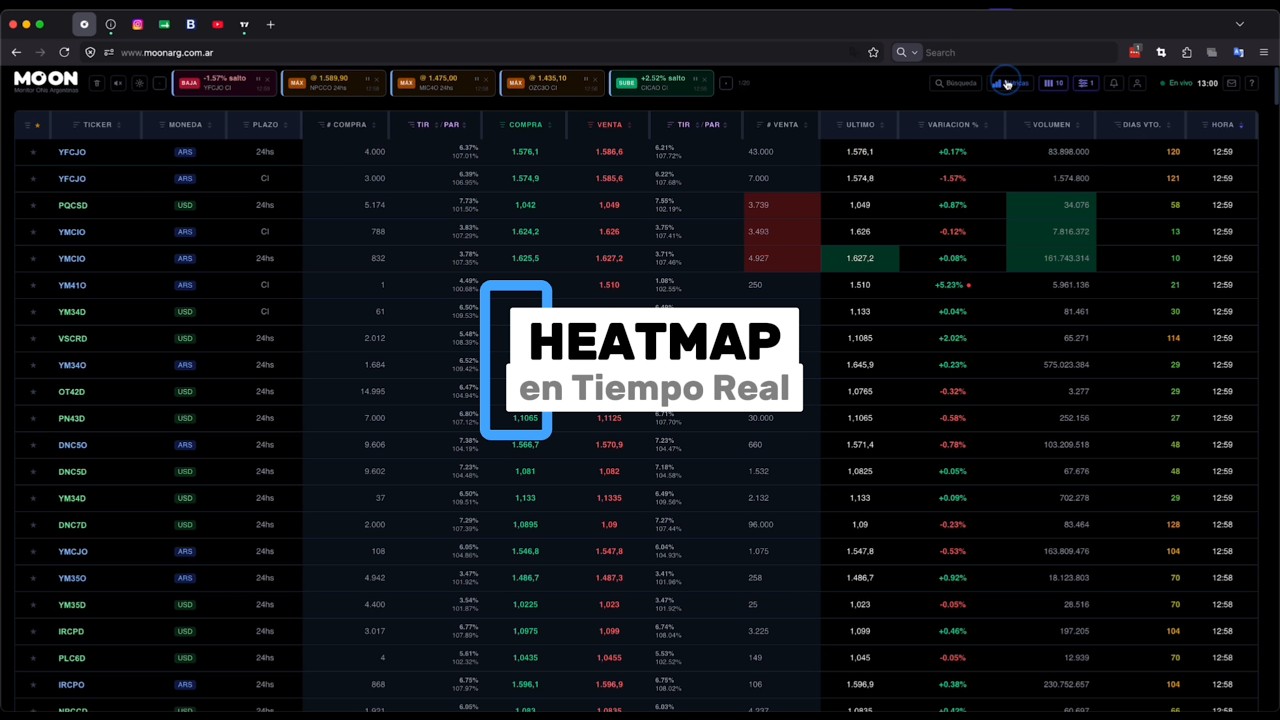Viewport: 1280px width, 720px height.
Task: Toggle the sun brightness theme icon
Action: click(139, 83)
